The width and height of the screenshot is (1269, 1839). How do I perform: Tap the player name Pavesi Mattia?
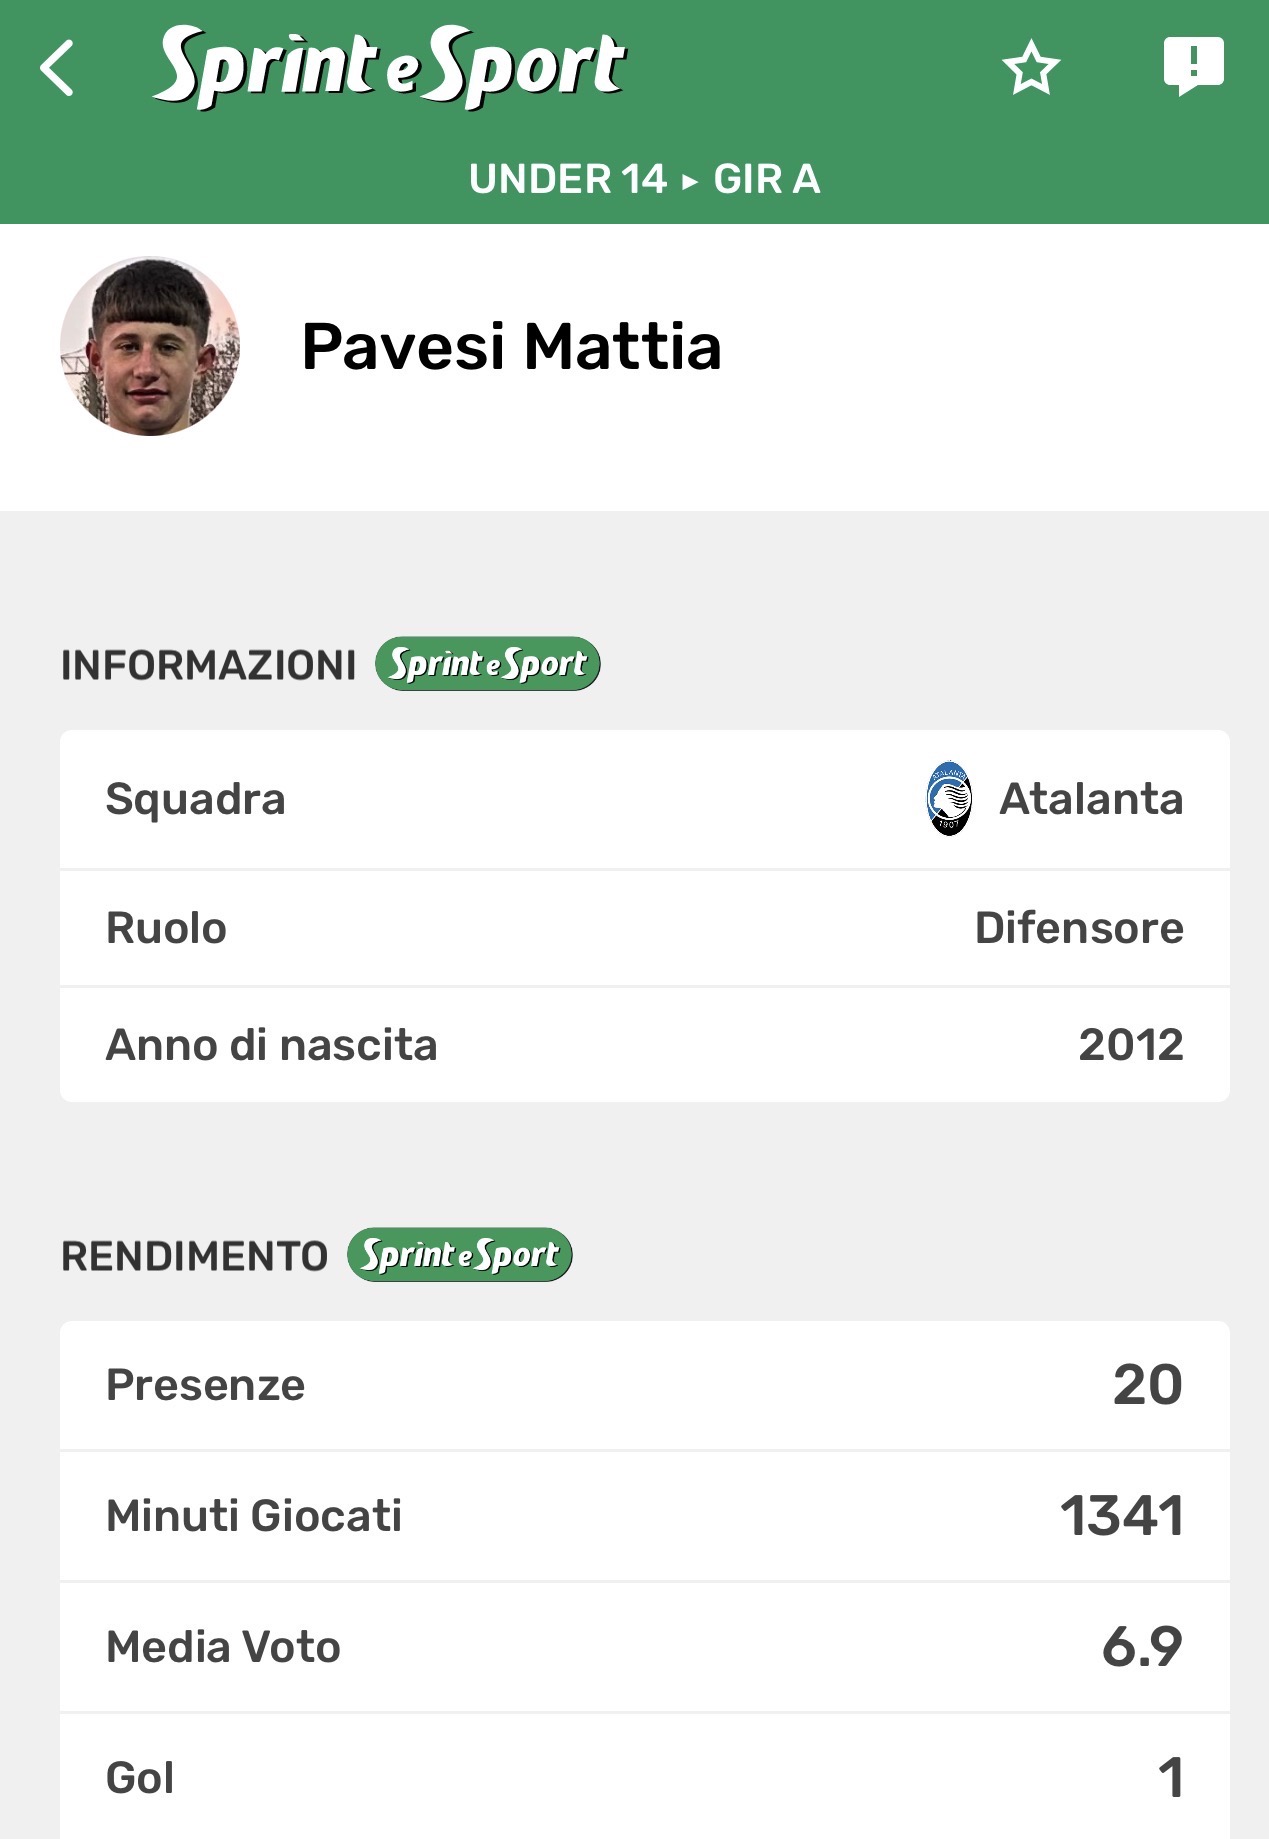tap(511, 347)
